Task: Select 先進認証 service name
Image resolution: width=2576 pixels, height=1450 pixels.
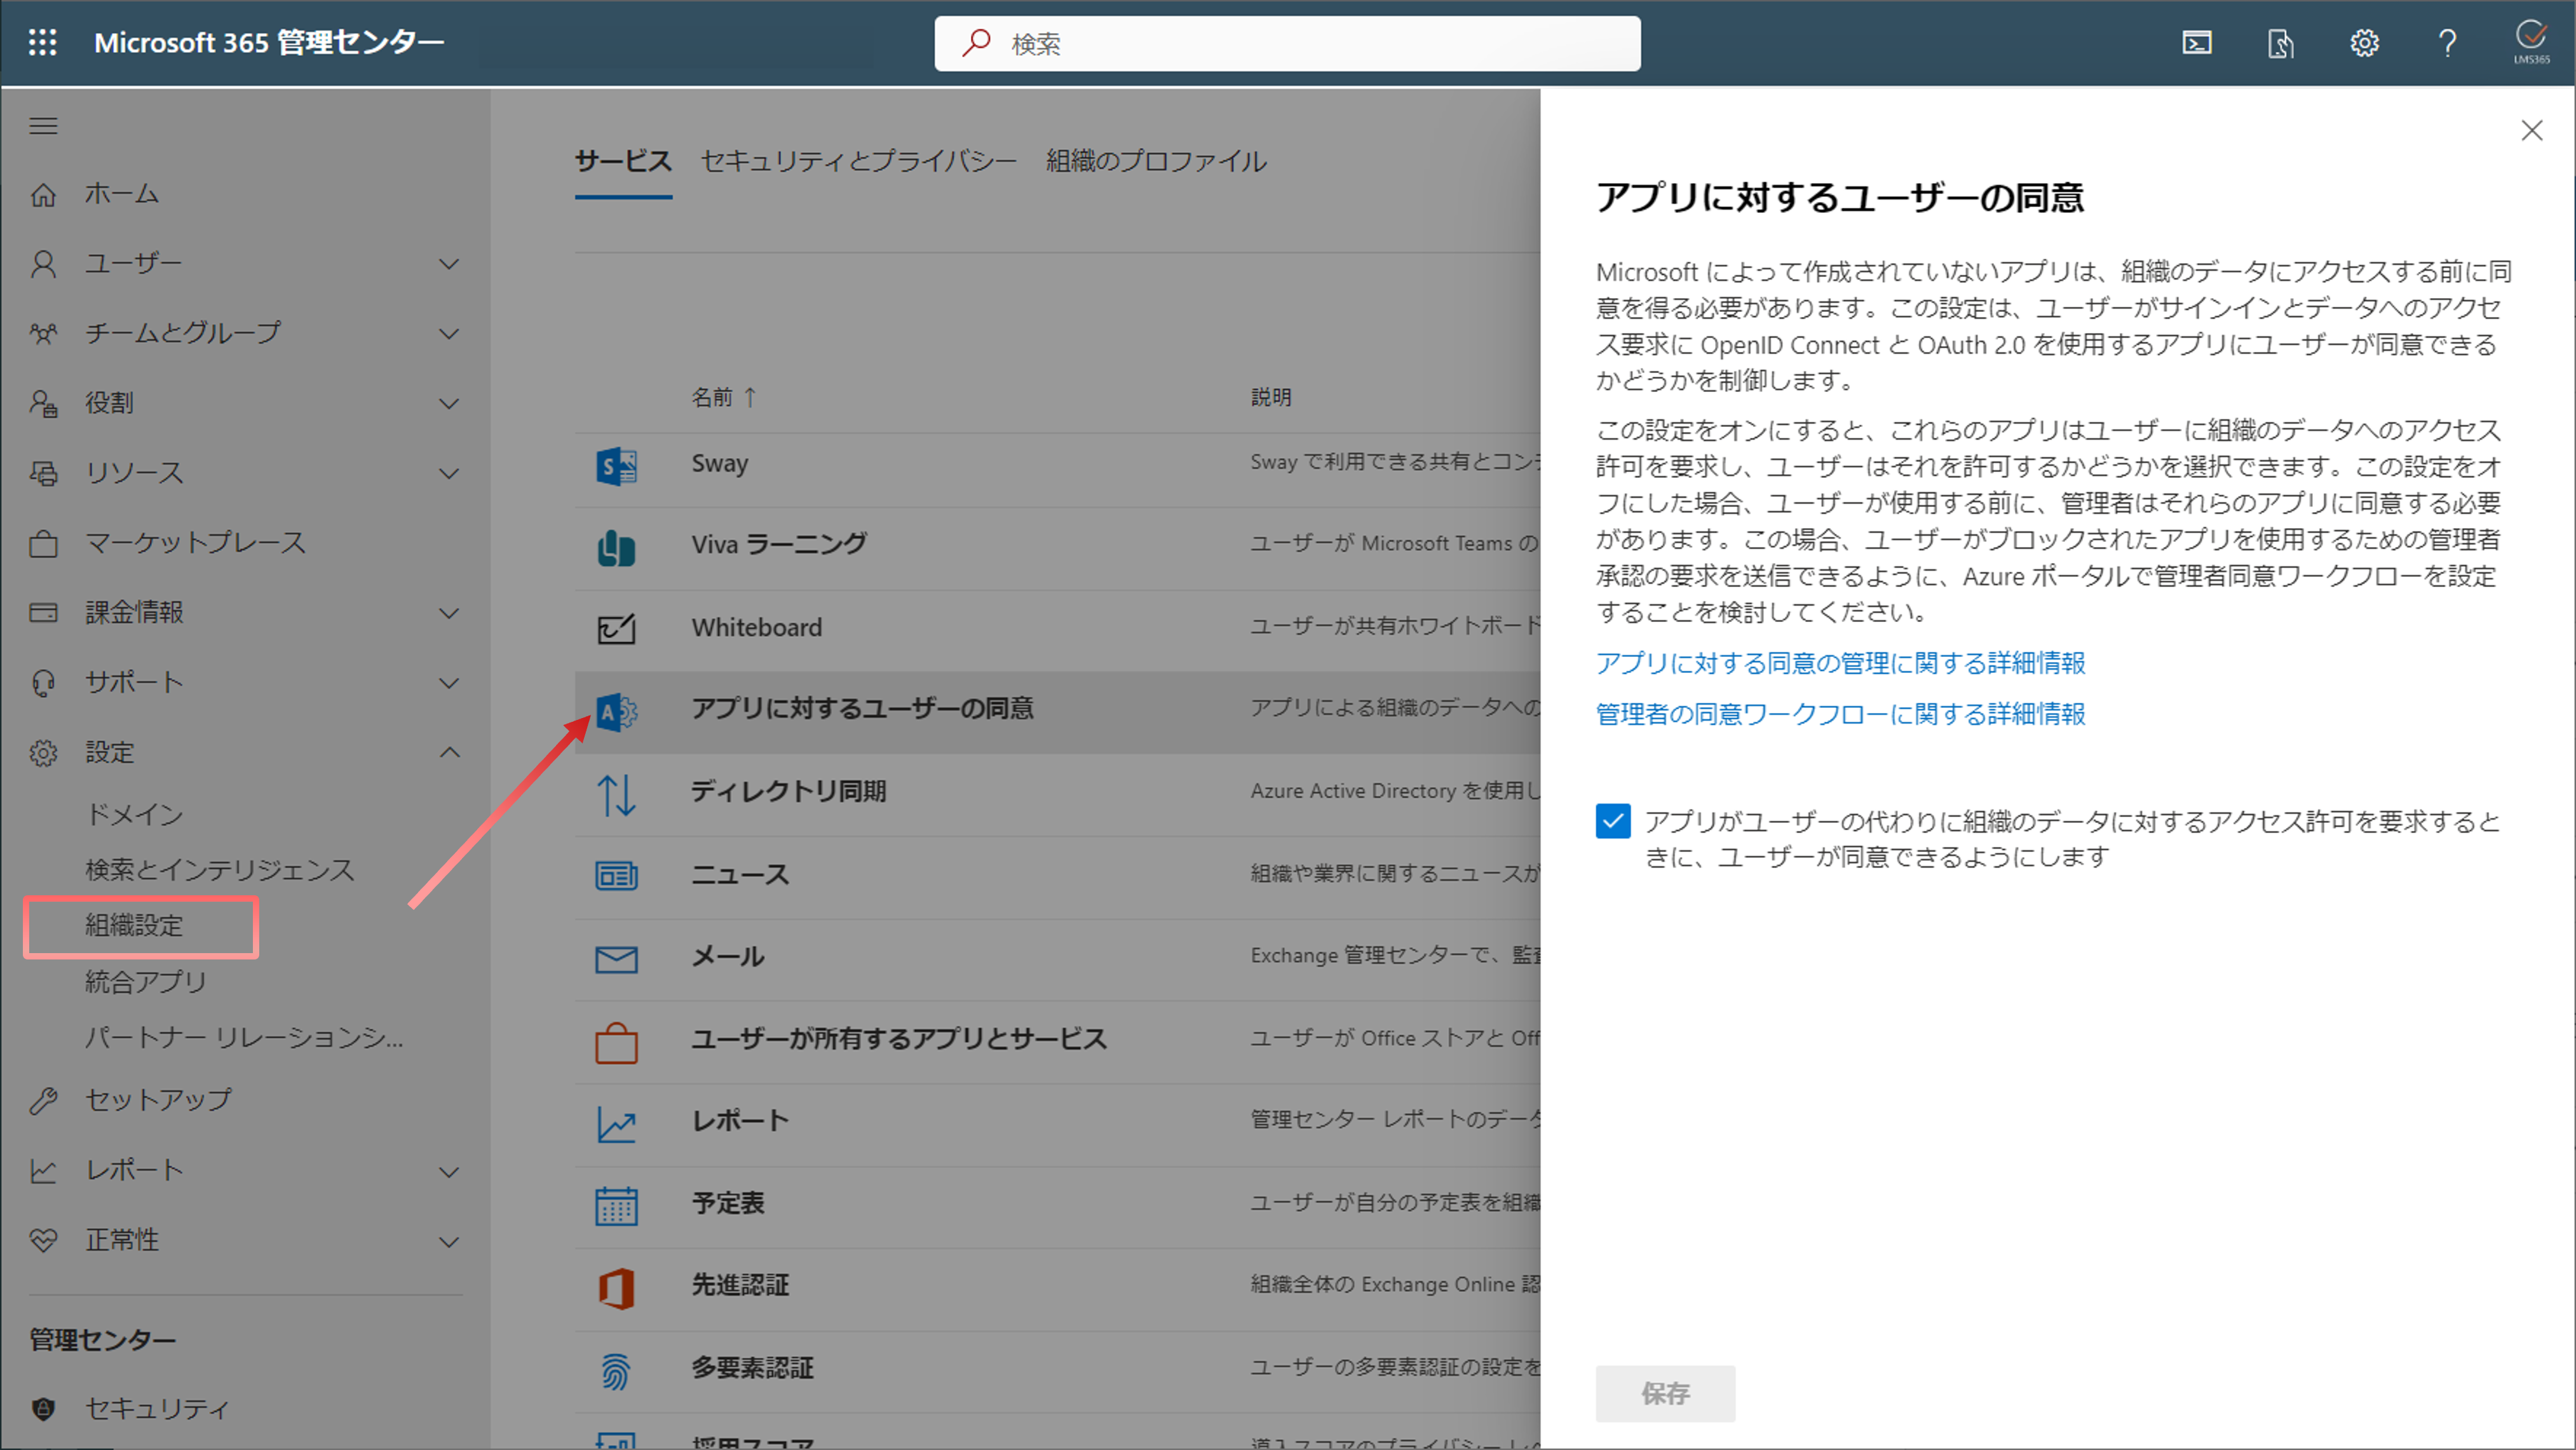Action: [x=741, y=1285]
